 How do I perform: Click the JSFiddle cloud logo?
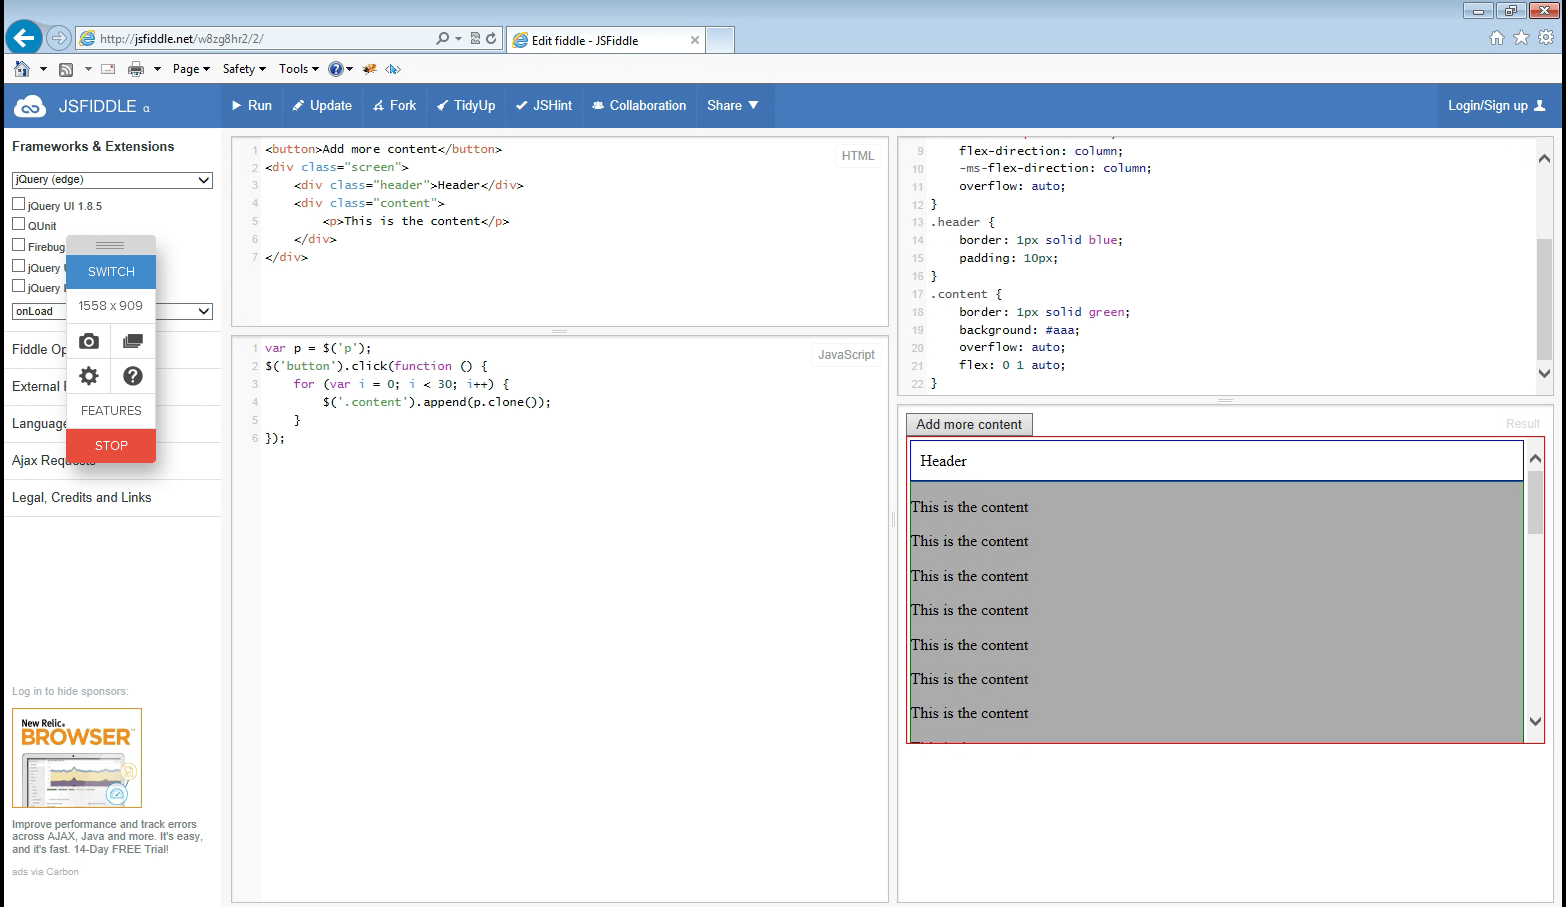click(x=28, y=105)
